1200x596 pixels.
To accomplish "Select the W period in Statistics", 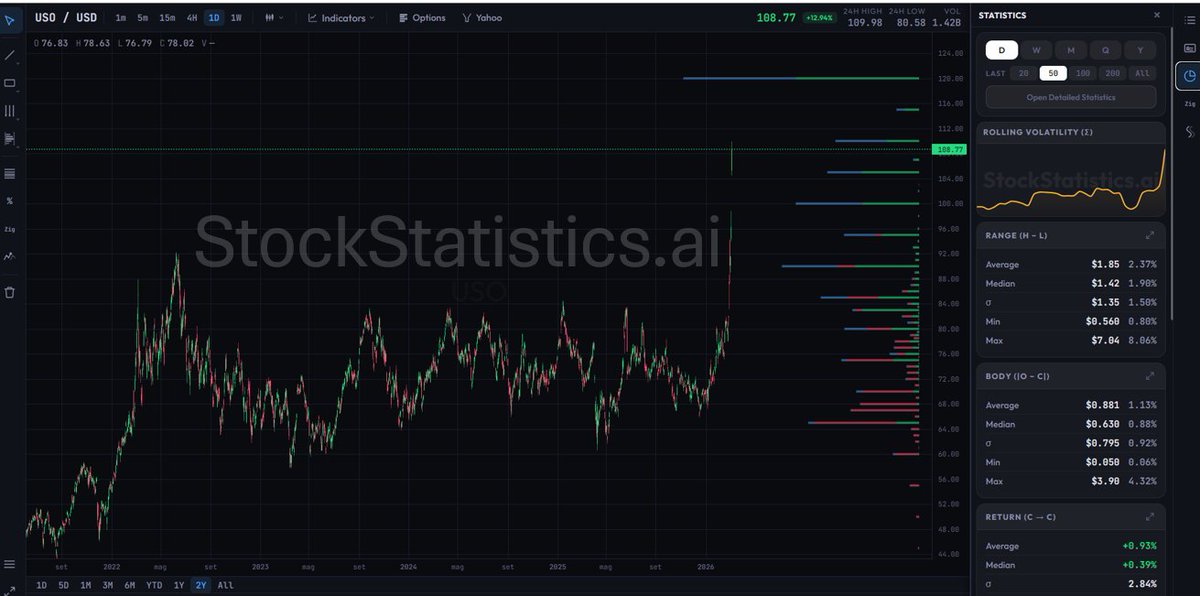I will click(x=1036, y=50).
